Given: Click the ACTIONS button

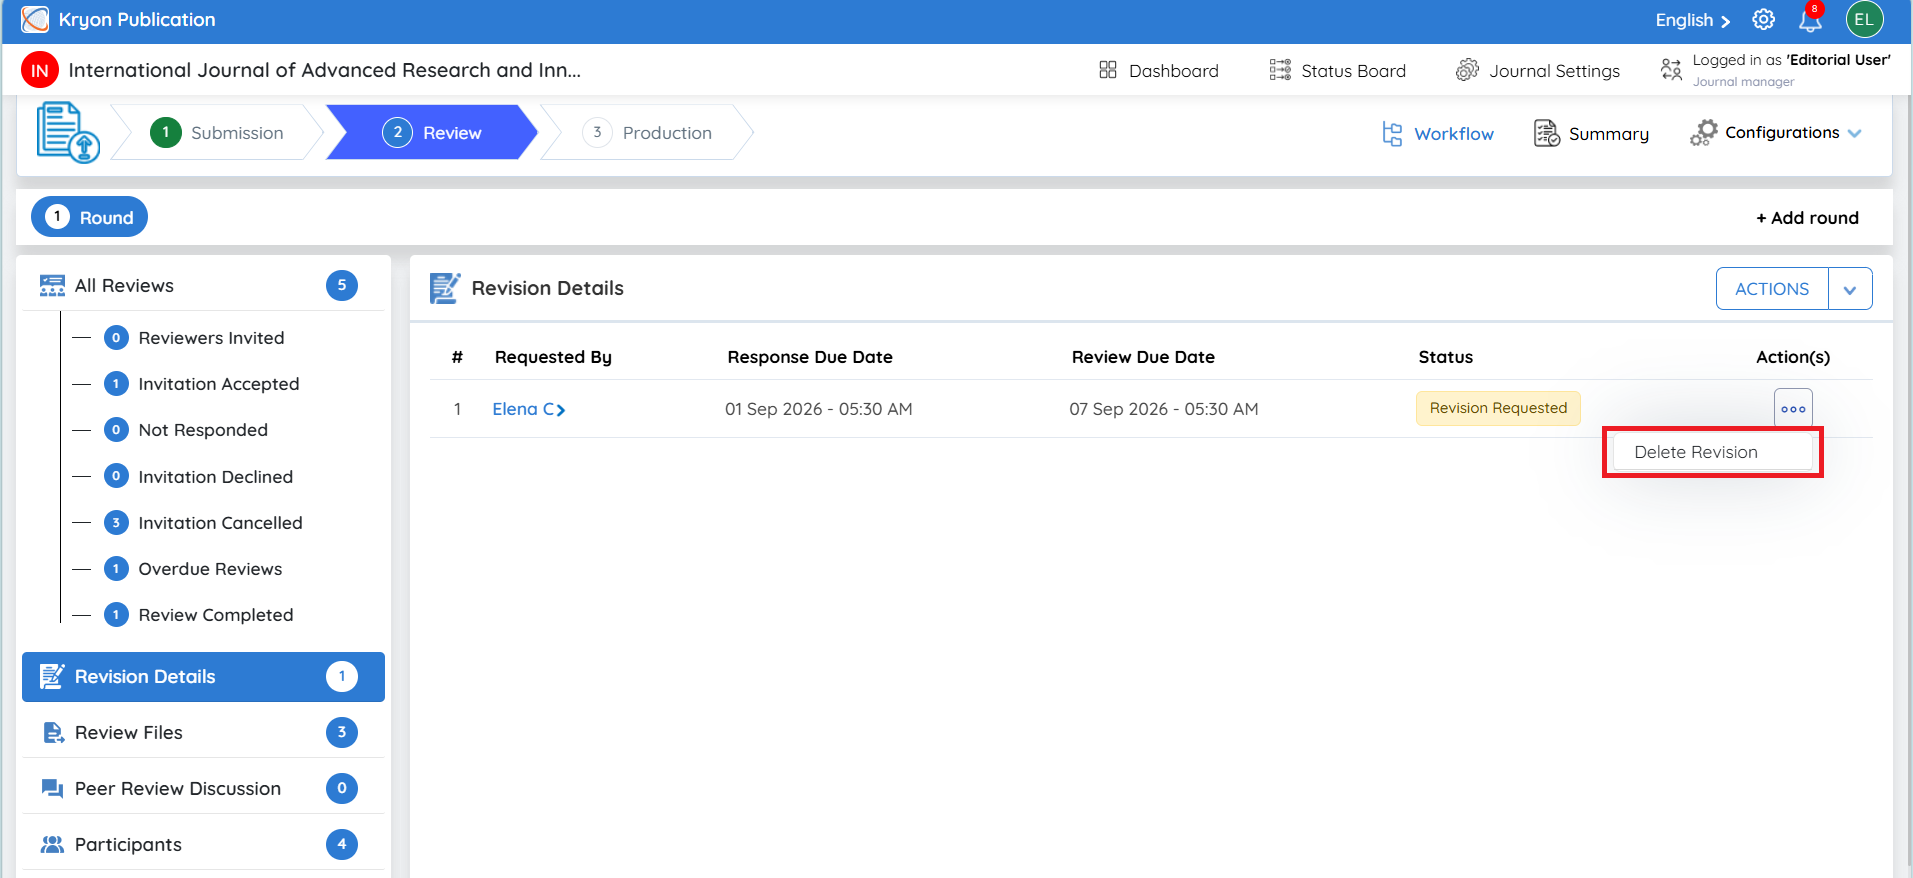Looking at the screenshot, I should [x=1772, y=289].
